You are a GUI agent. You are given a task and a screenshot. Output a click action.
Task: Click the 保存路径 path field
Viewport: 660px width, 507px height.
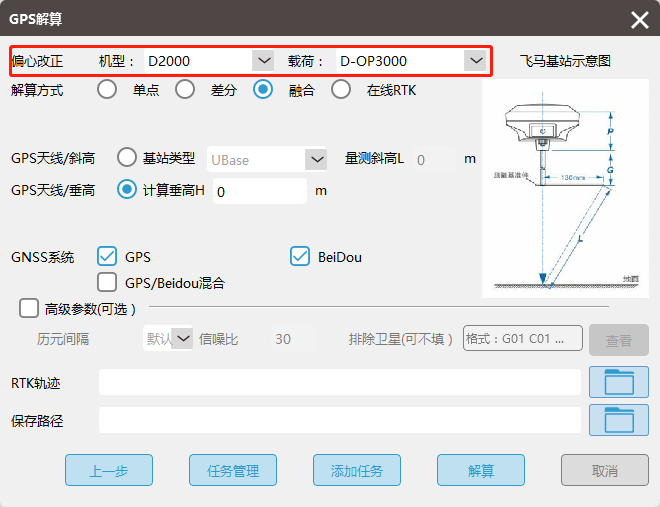tap(340, 420)
